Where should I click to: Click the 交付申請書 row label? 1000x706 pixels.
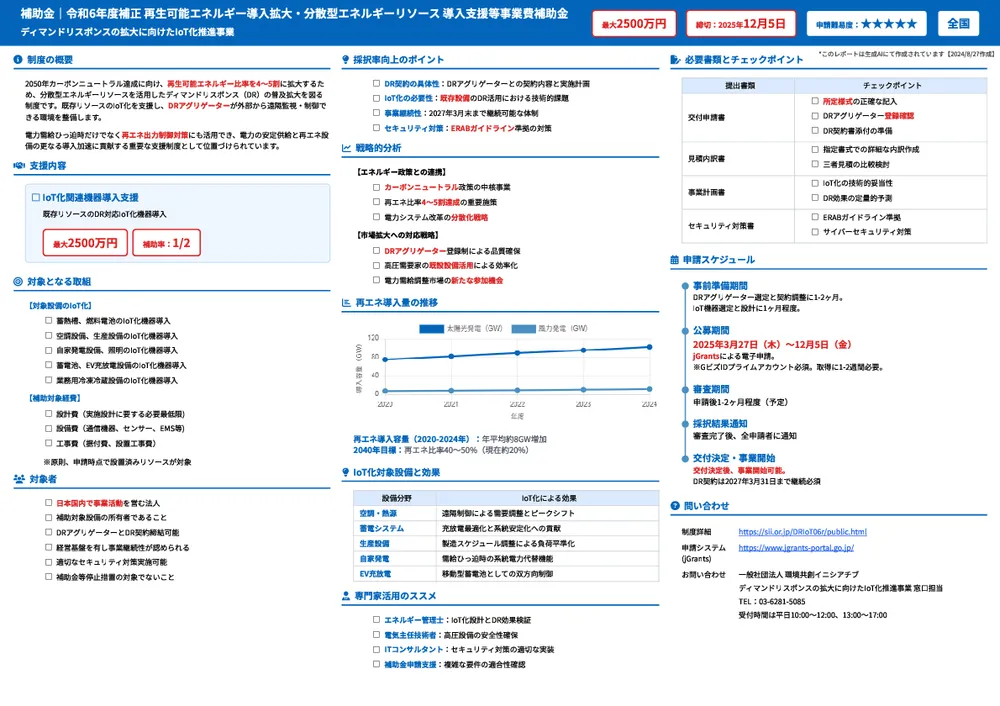[x=706, y=117]
